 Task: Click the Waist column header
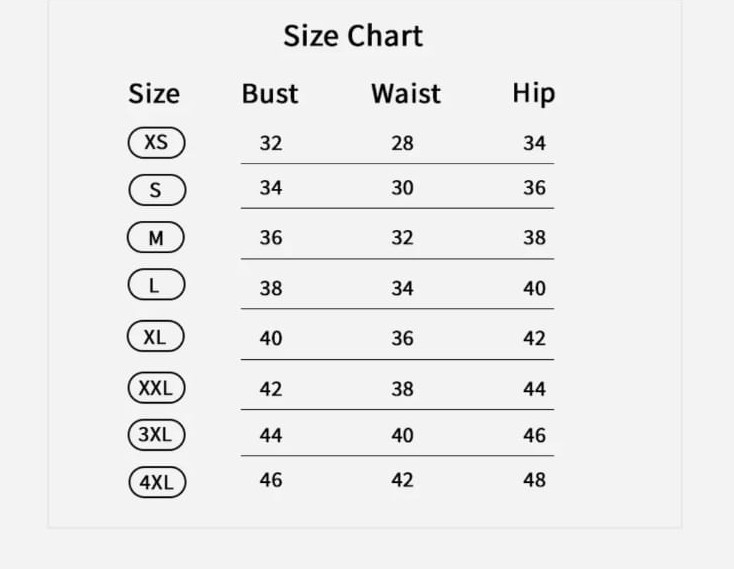click(405, 94)
